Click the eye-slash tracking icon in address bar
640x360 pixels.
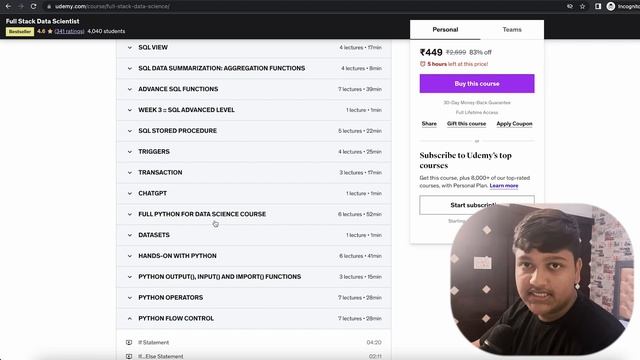[570, 6]
